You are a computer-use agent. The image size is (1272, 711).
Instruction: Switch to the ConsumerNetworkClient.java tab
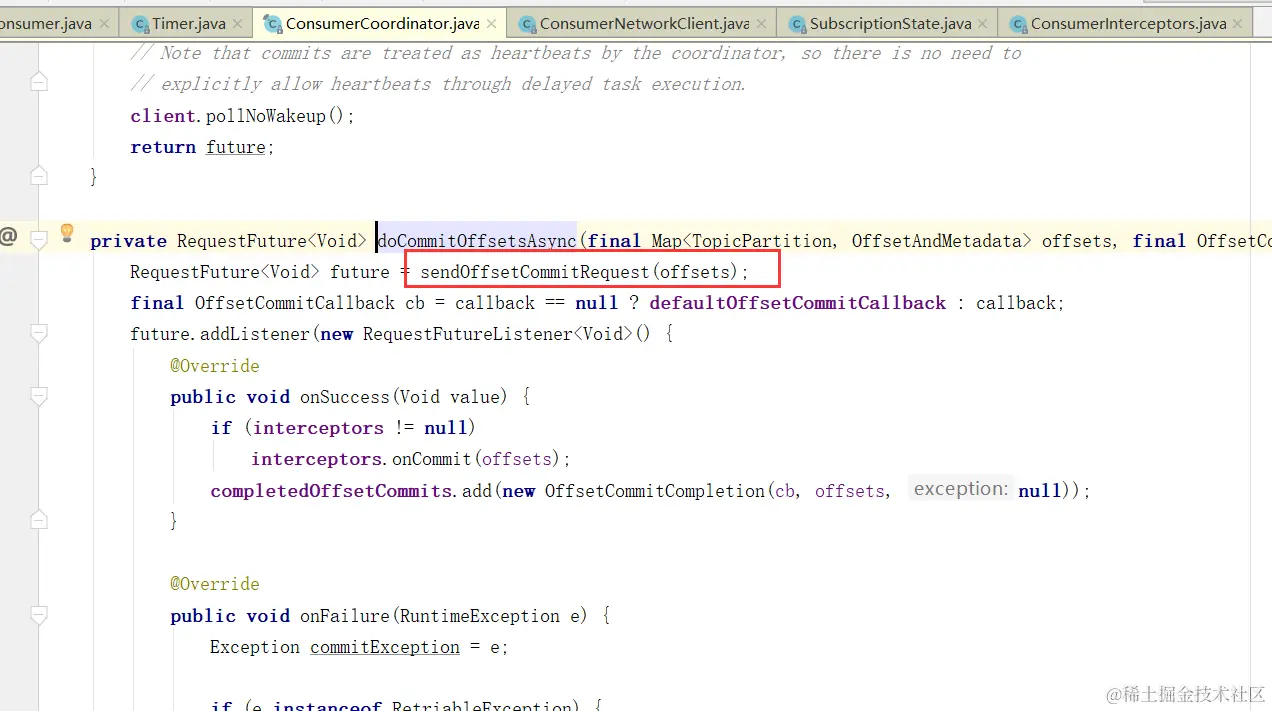pyautogui.click(x=642, y=23)
